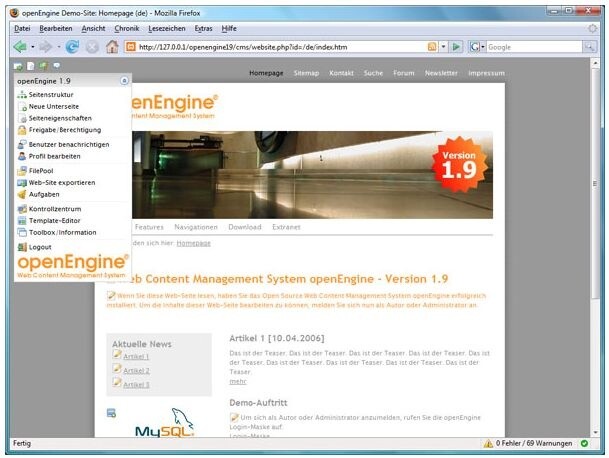This screenshot has height=458, width=609.
Task: Click the green check icon in status bar
Action: 585,443
